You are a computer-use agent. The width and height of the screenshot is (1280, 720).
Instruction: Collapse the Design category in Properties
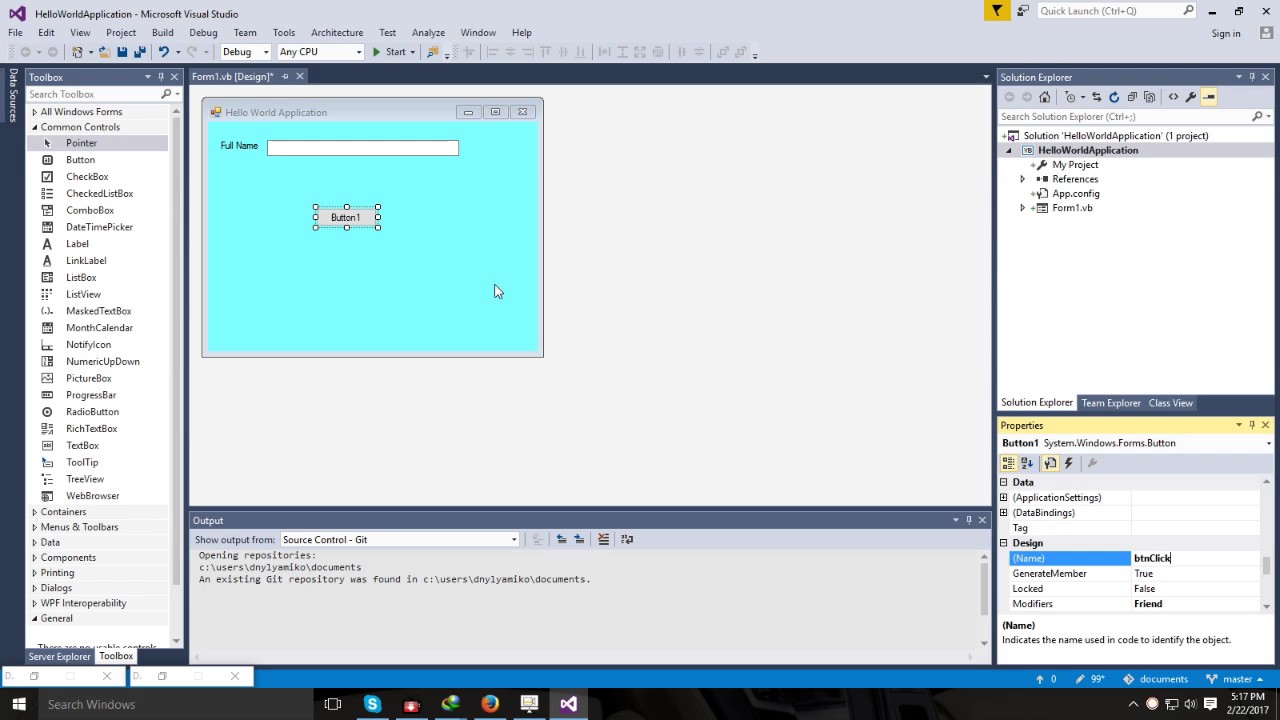tap(1004, 543)
